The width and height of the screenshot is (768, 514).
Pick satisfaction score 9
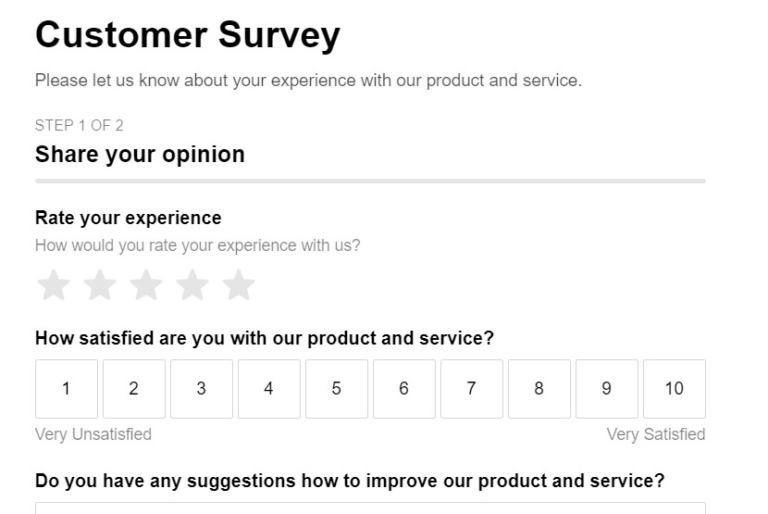coord(607,389)
